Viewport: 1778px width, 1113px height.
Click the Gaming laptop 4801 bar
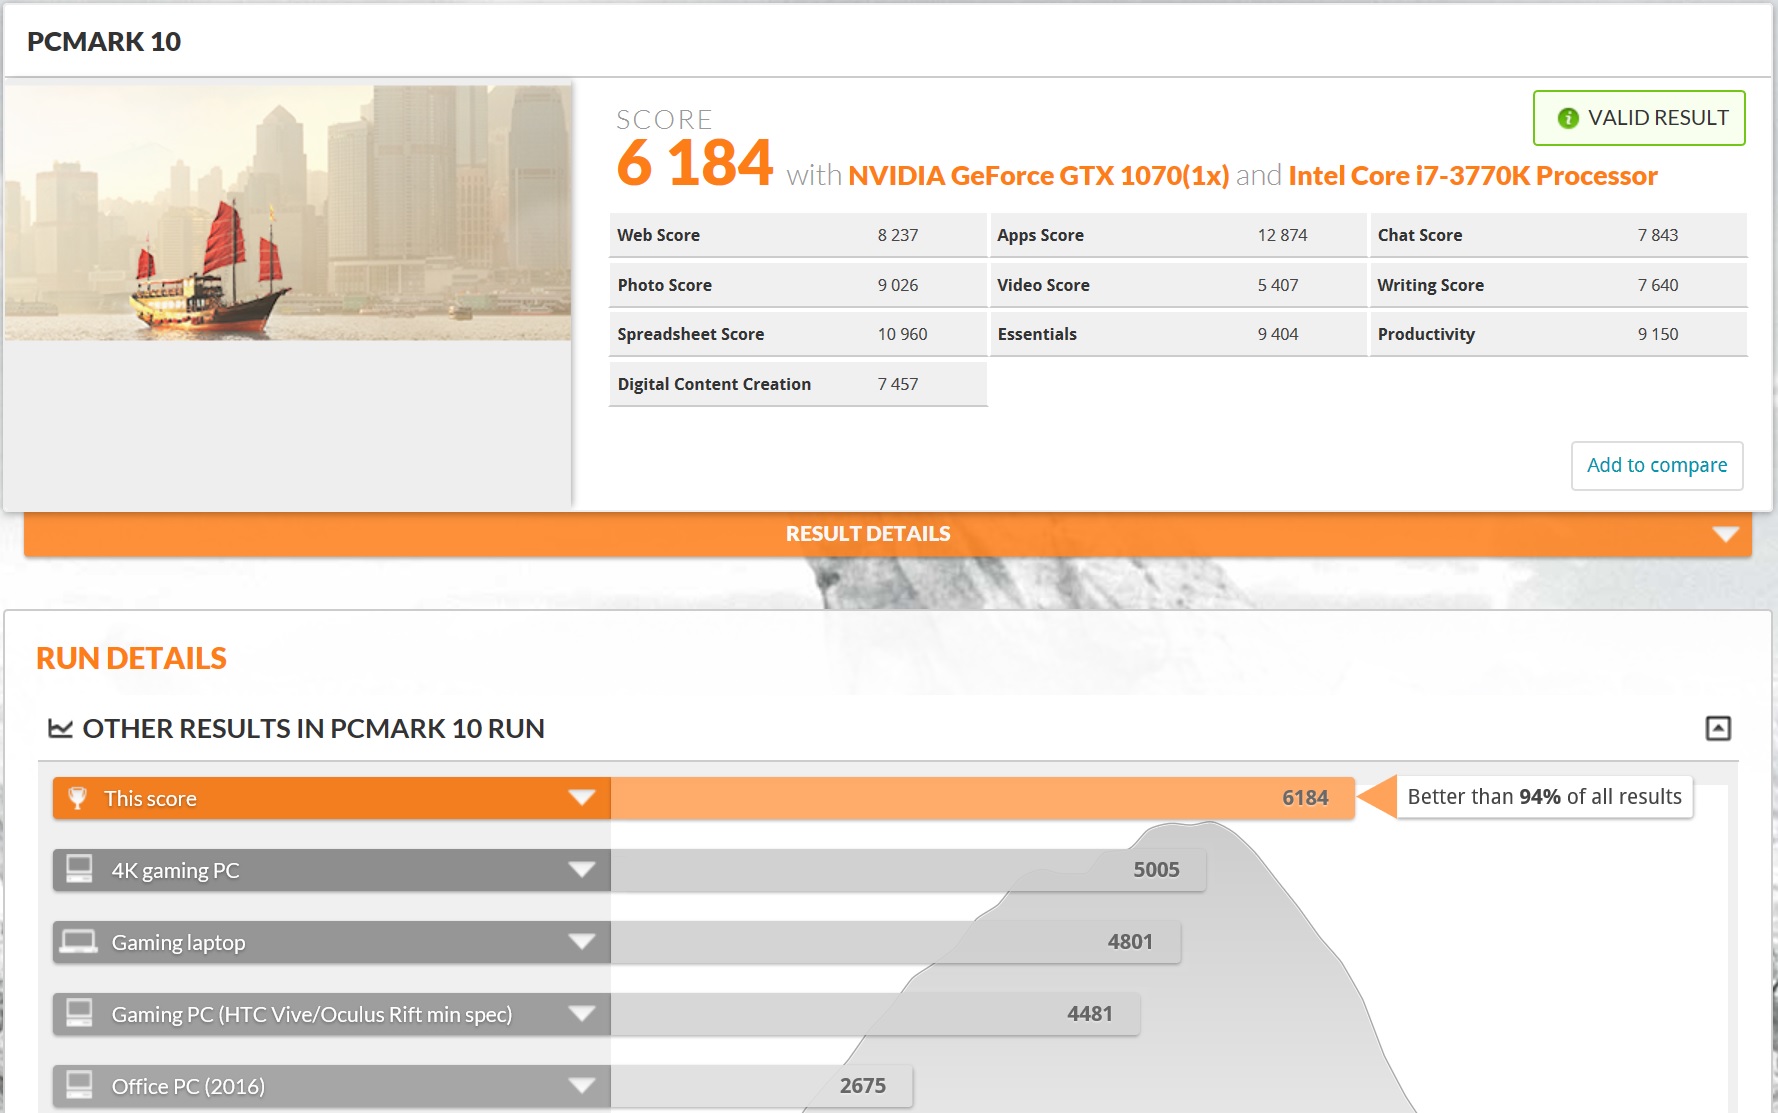pyautogui.click(x=895, y=942)
